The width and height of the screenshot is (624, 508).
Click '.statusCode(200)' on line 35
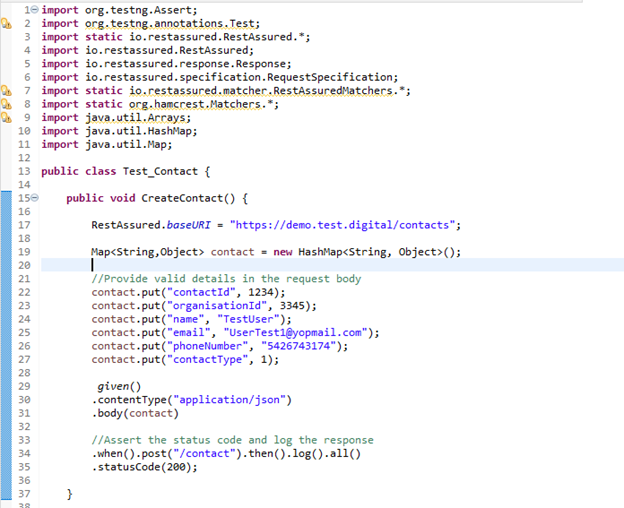pyautogui.click(x=141, y=467)
